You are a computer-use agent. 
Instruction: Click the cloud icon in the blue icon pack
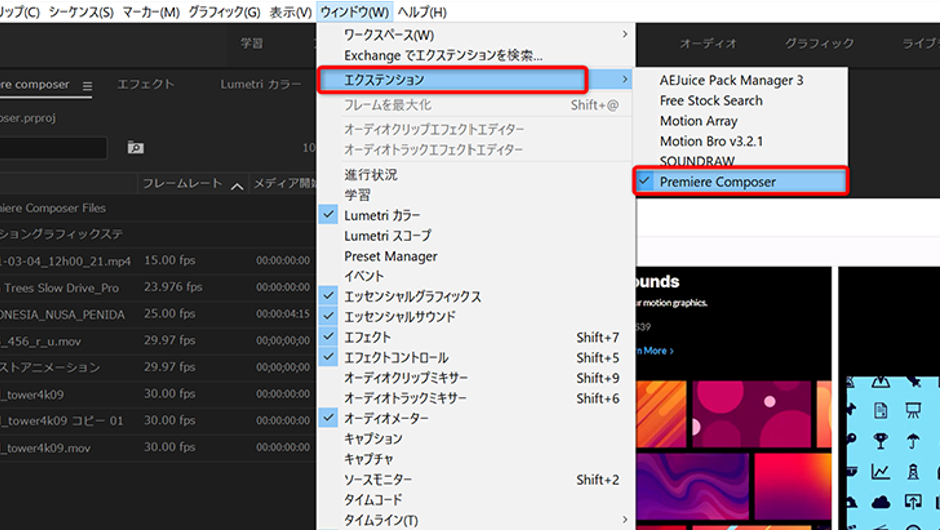881,501
